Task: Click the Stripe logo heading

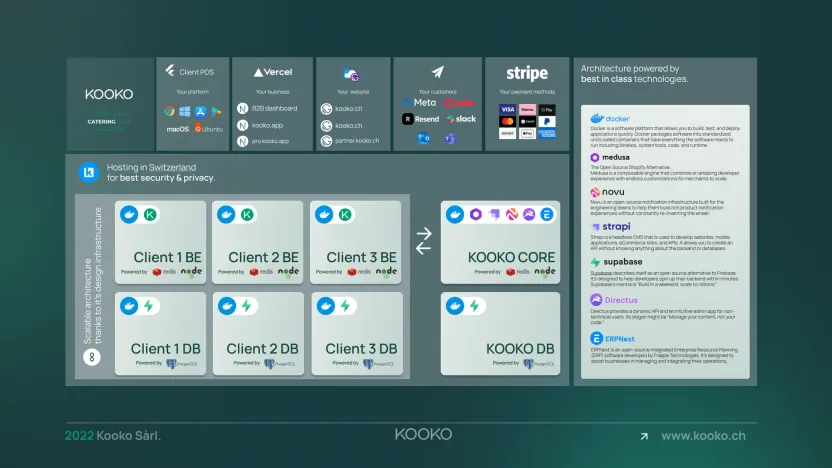Action: 527,73
